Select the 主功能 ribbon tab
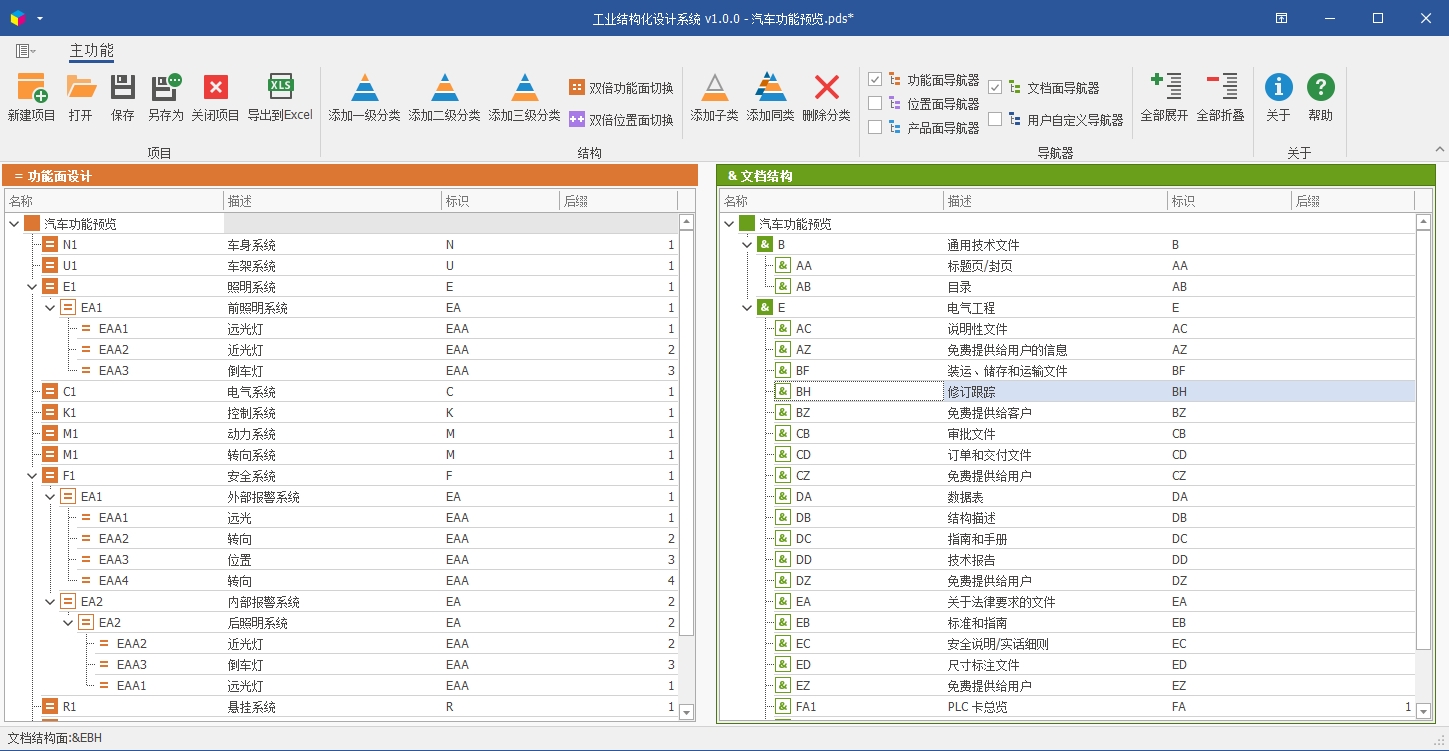The height and width of the screenshot is (751, 1449). pyautogui.click(x=91, y=51)
